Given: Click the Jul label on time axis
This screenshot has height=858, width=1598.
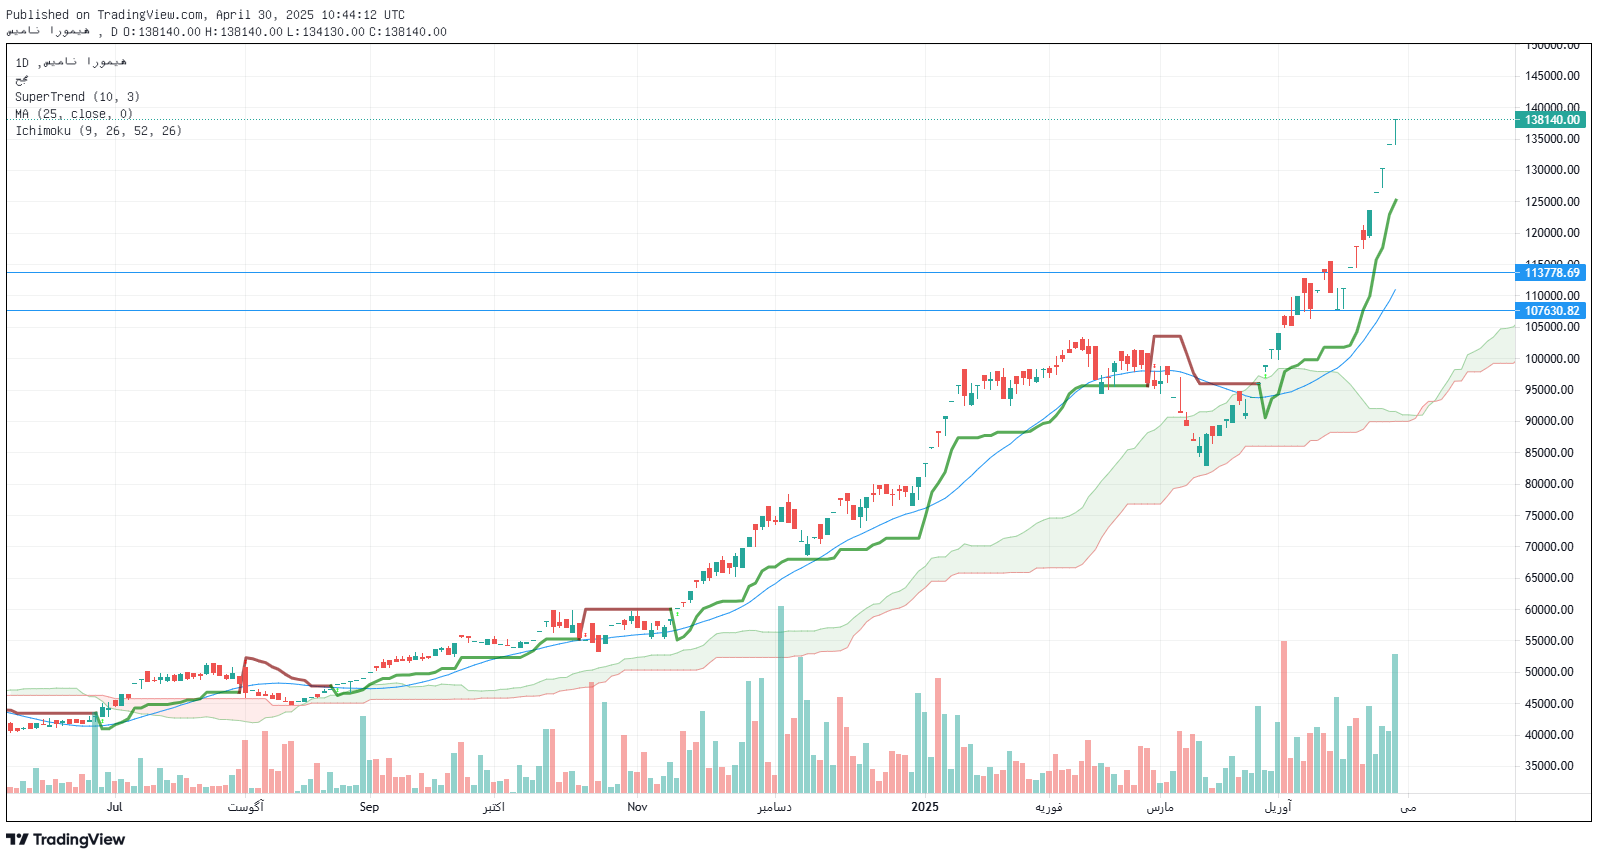Looking at the screenshot, I should pos(114,807).
